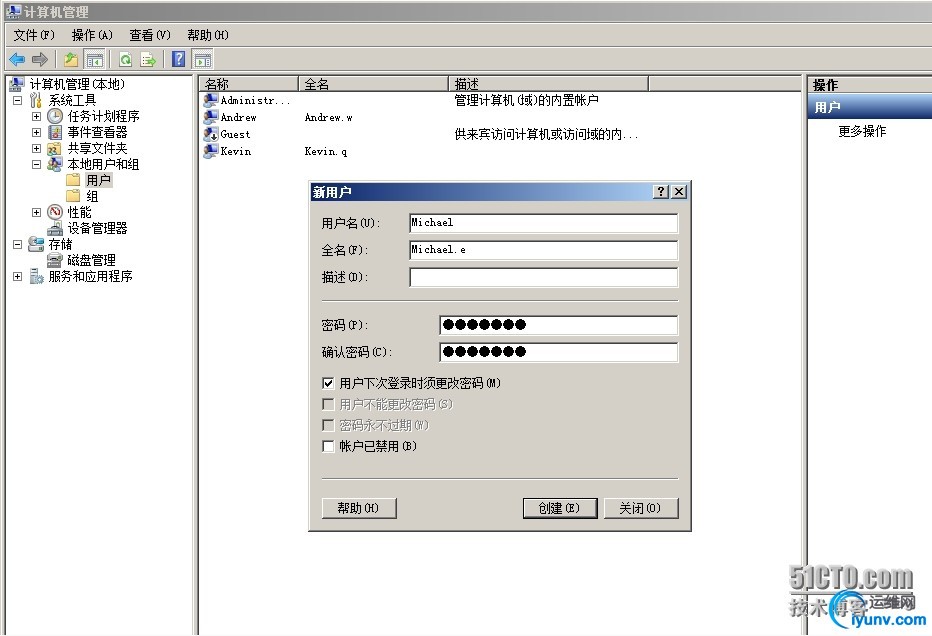
Task: Click the dialog's title bar help question mark
Action: click(660, 191)
